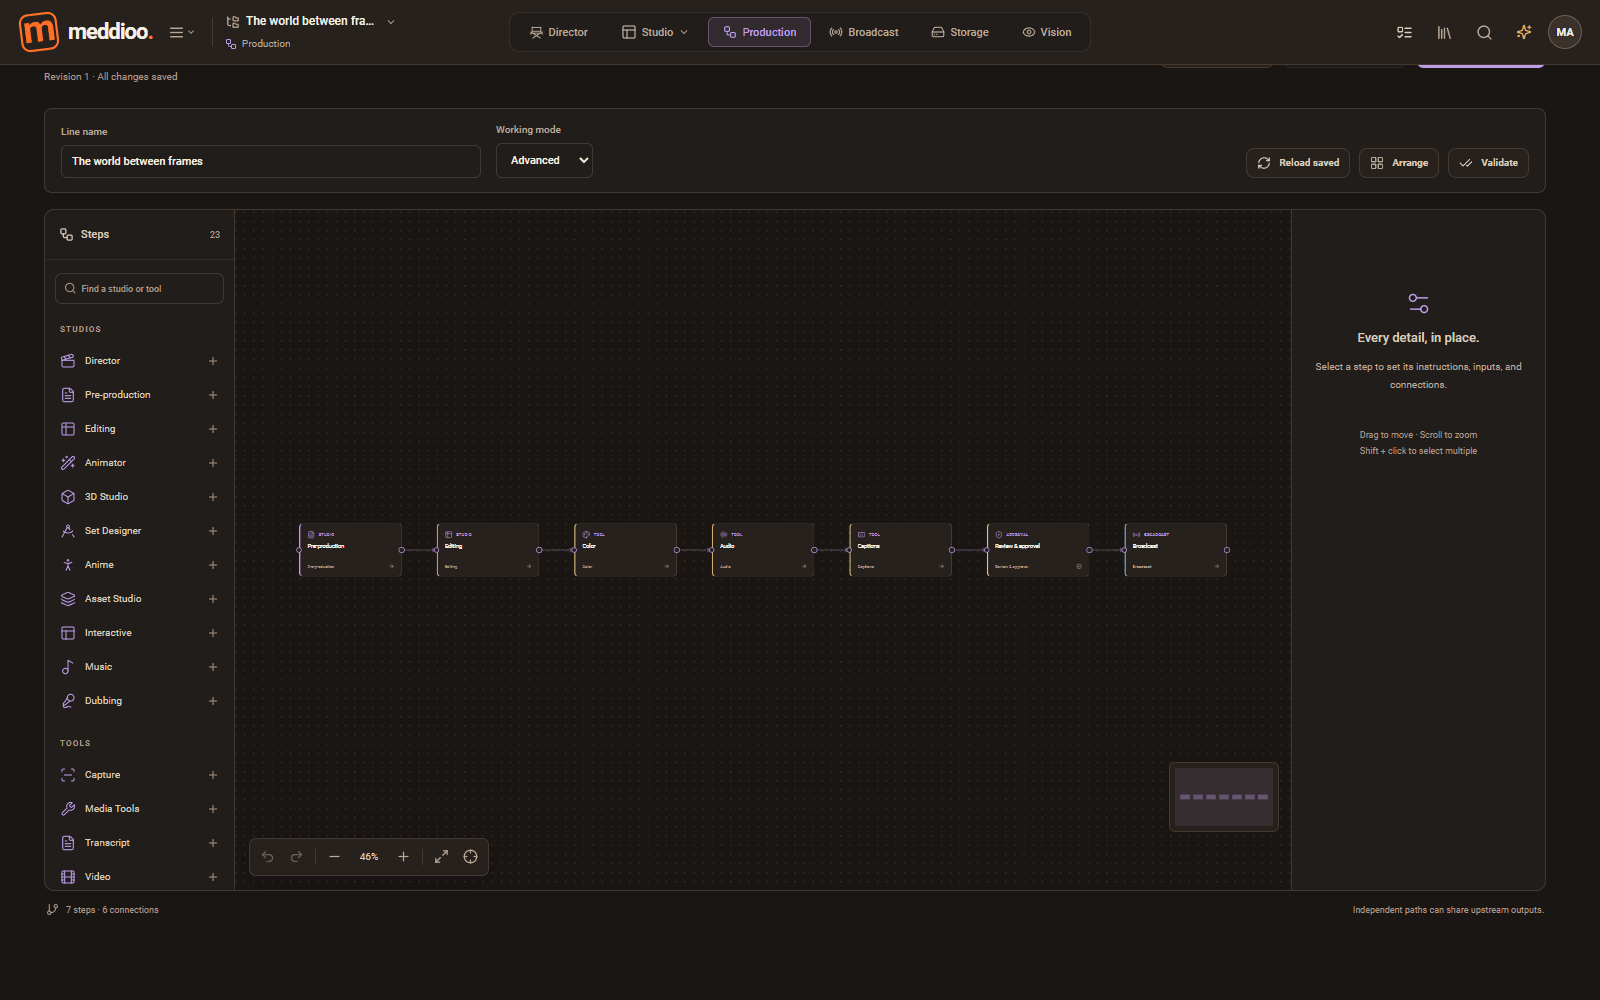Image resolution: width=1600 pixels, height=1000 pixels.
Task: Add a Video tool step with plus
Action: [x=213, y=877]
